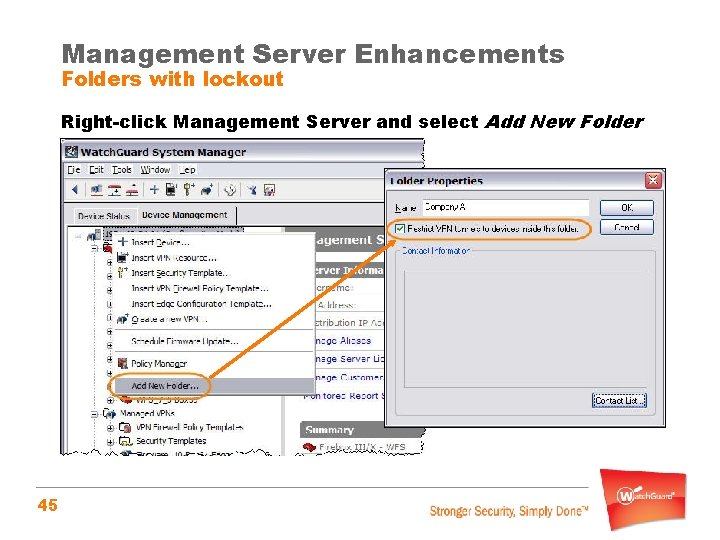Choose Create a new VPN
This screenshot has width=720, height=540.
(x=214, y=319)
